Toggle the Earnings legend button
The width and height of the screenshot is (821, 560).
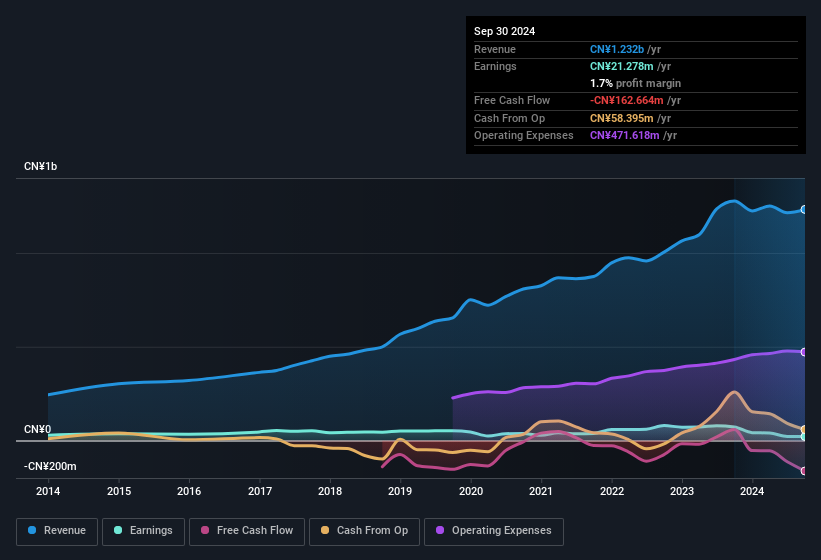(143, 531)
